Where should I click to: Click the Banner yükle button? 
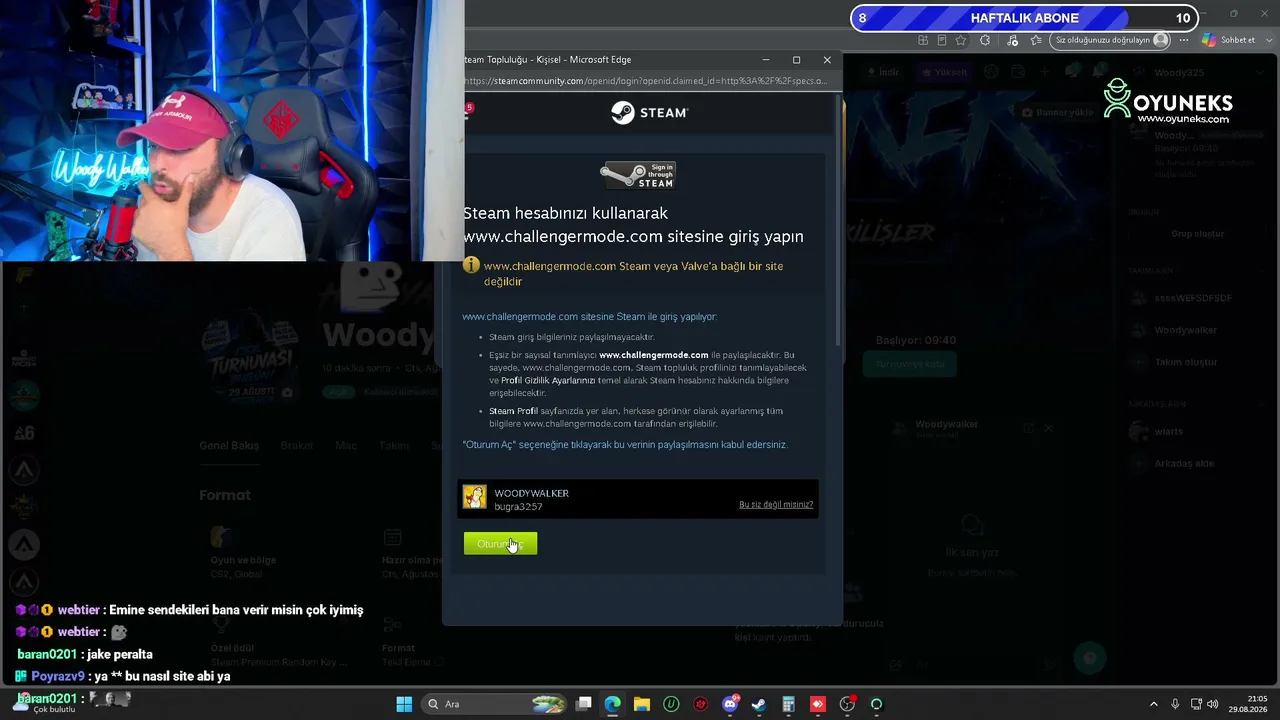click(1058, 112)
